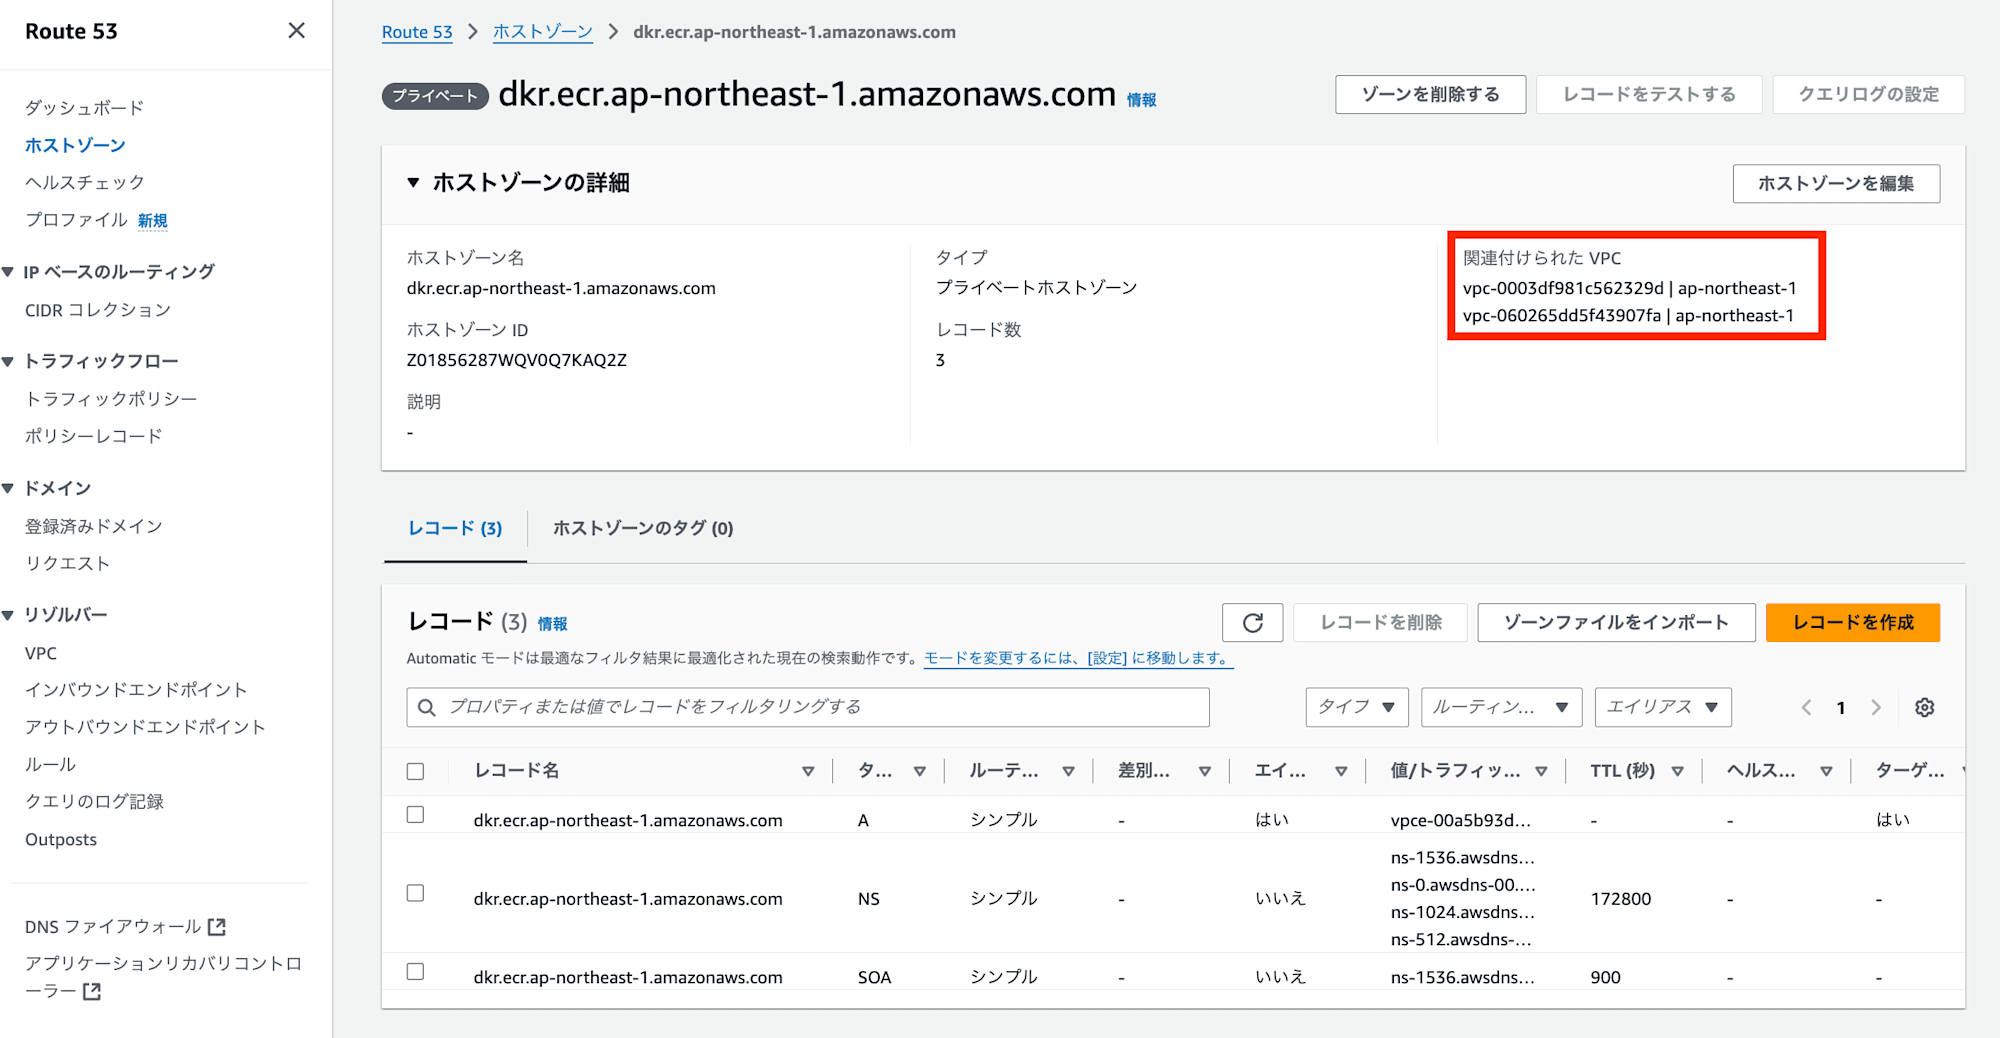Sort by ルーティング column arrow in header

pos(1068,771)
